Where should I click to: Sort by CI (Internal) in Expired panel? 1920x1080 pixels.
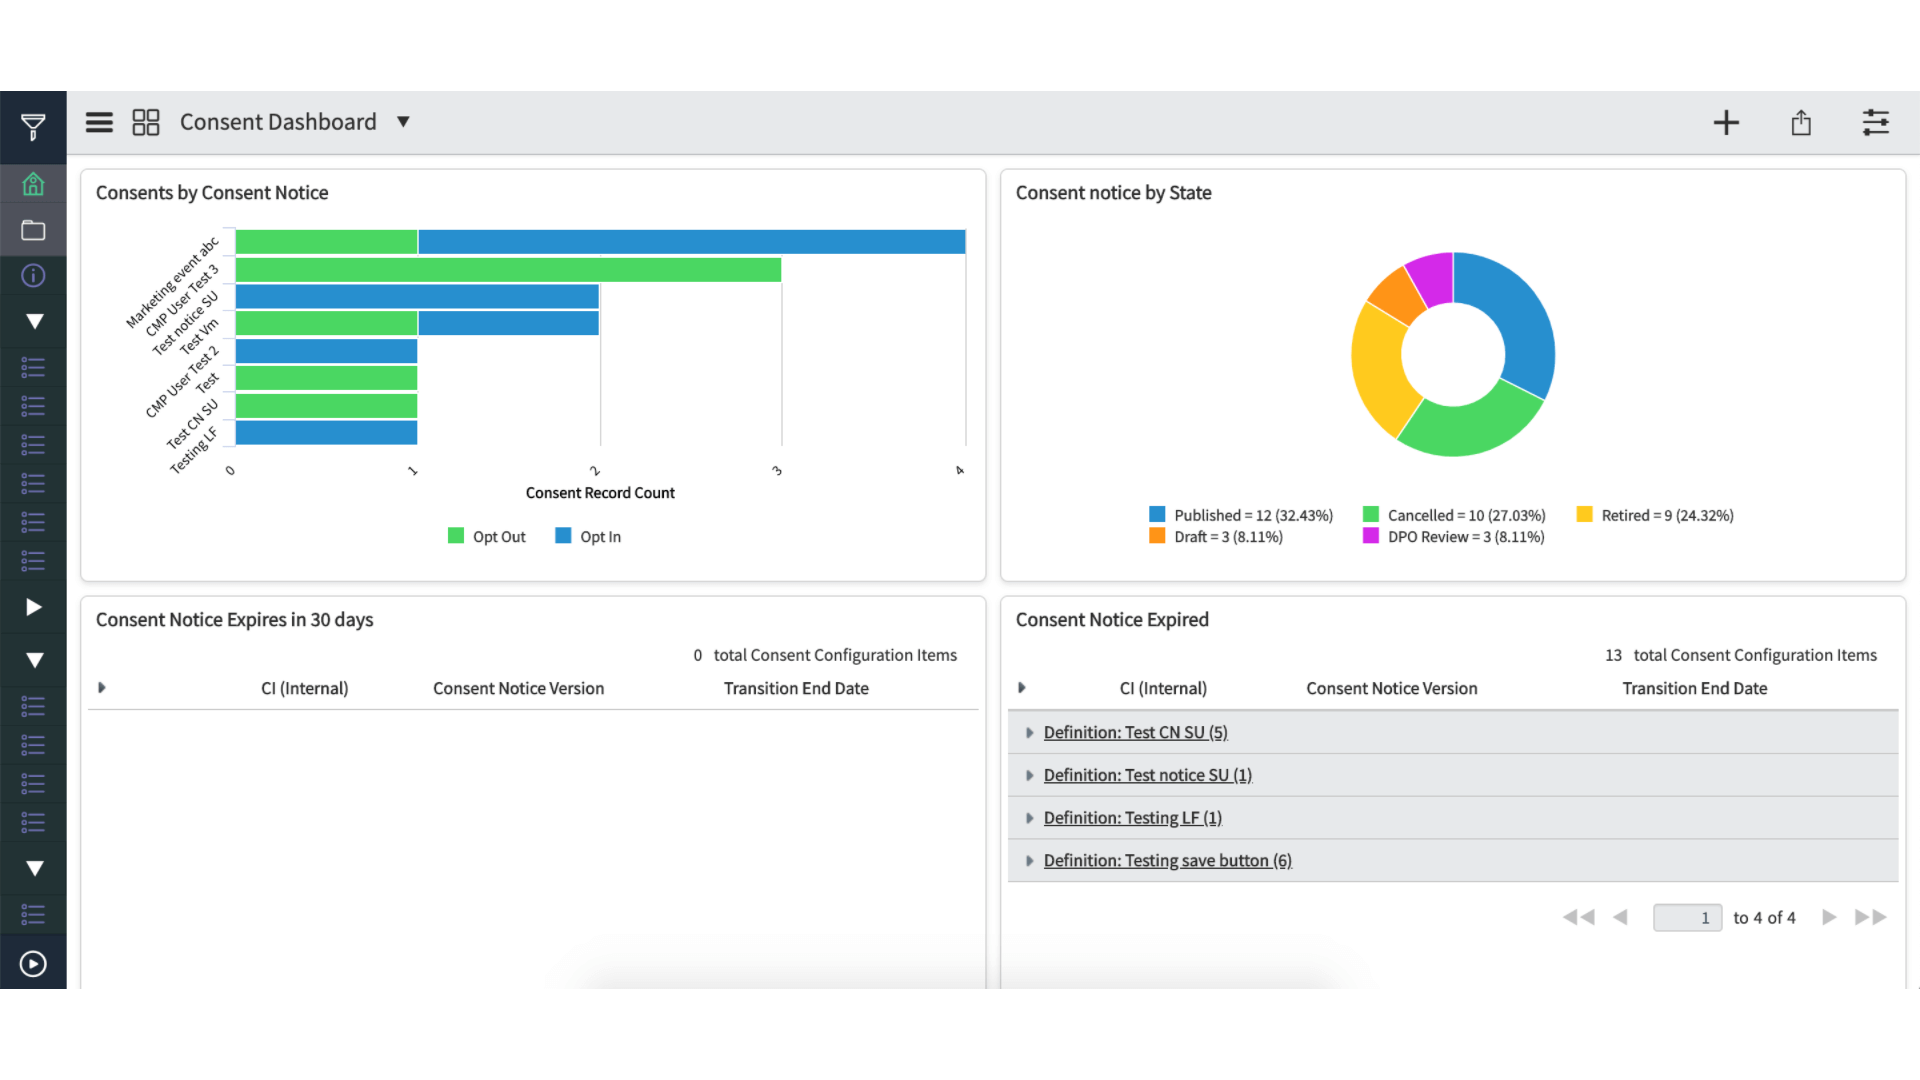coord(1163,688)
